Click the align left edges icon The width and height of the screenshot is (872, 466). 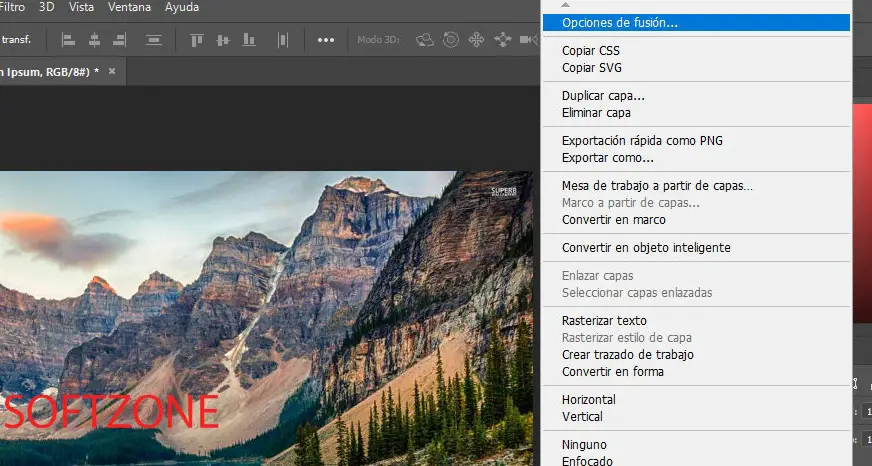pos(69,40)
